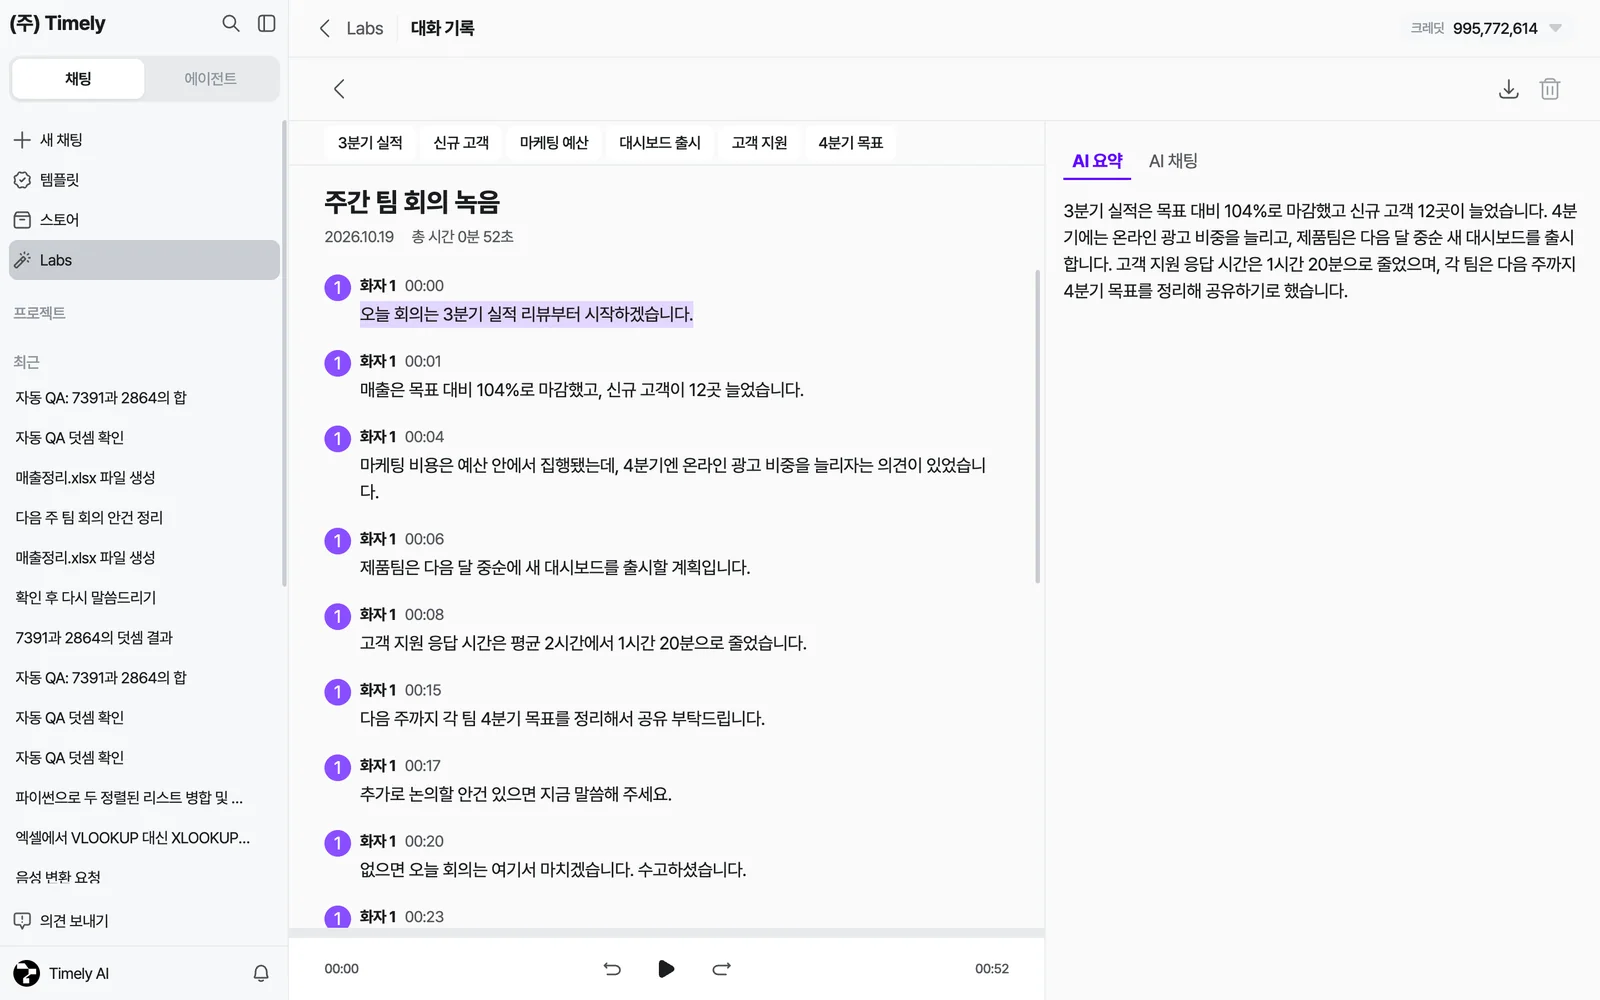Click the audio progress bar
This screenshot has width=1600, height=1000.
(x=667, y=933)
